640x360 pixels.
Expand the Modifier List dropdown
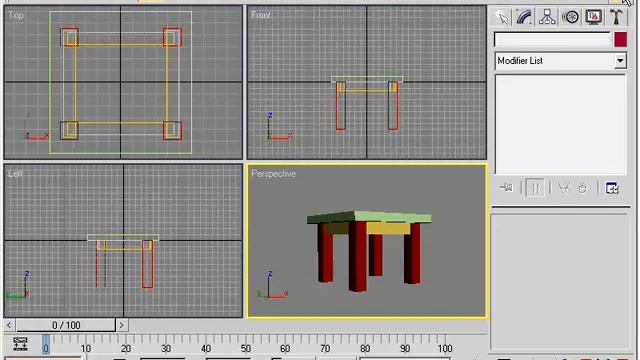coord(560,61)
